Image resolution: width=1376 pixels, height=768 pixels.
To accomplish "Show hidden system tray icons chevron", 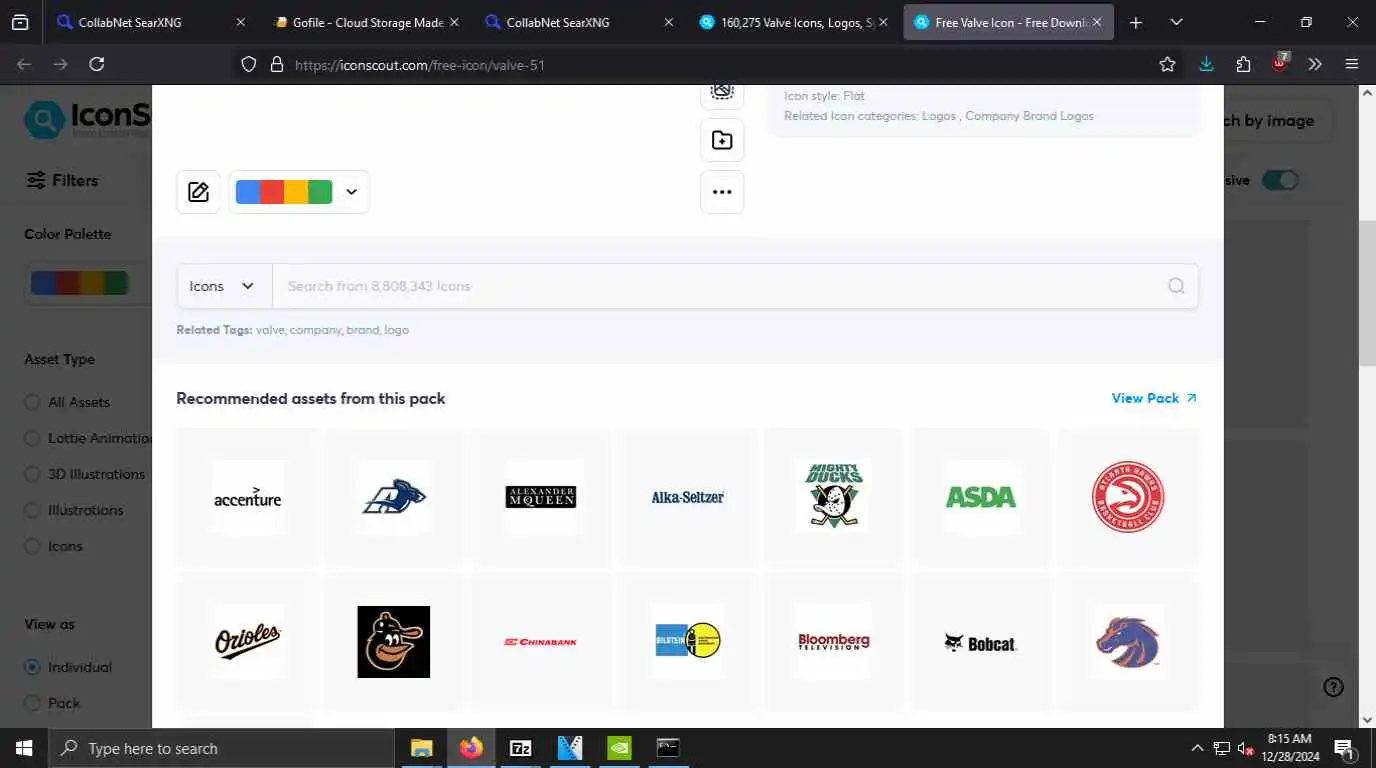I will click(x=1197, y=748).
